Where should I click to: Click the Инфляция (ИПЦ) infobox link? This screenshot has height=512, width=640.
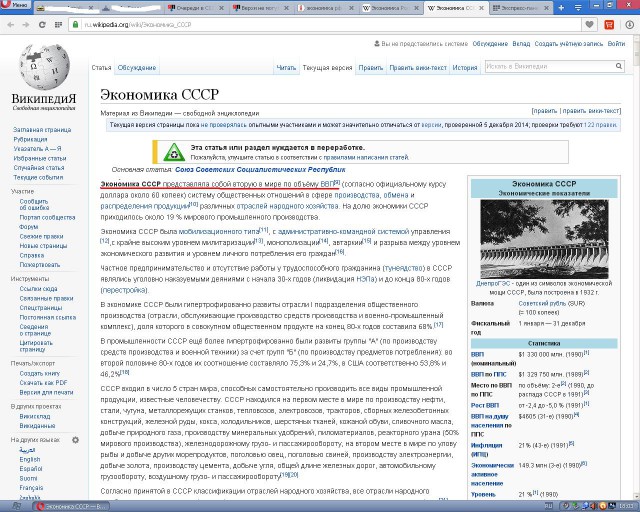[487, 450]
